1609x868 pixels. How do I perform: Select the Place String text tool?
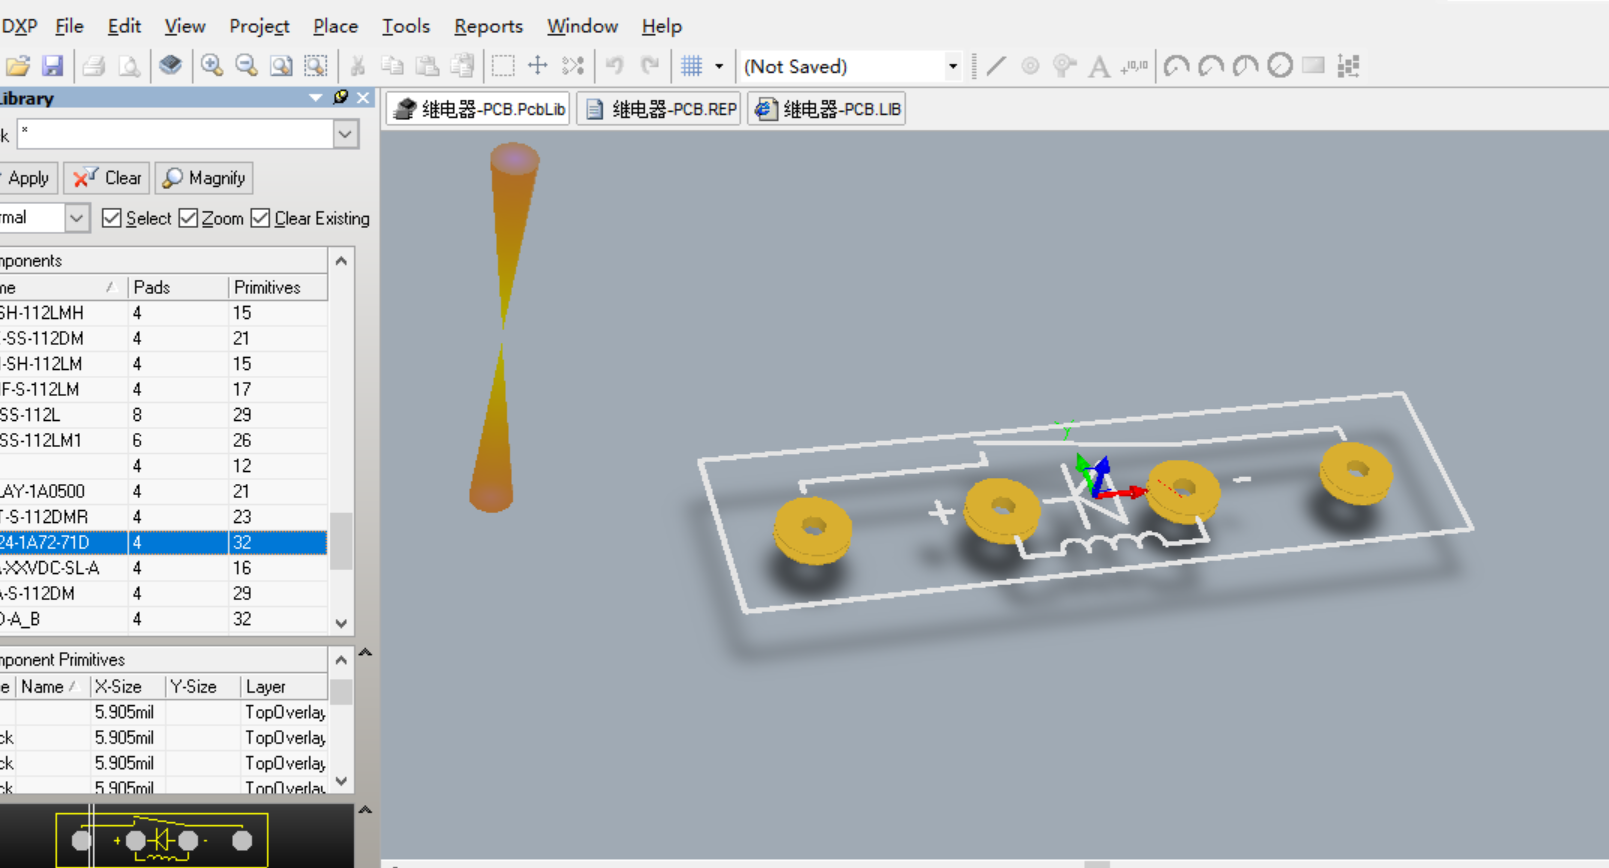point(1099,66)
